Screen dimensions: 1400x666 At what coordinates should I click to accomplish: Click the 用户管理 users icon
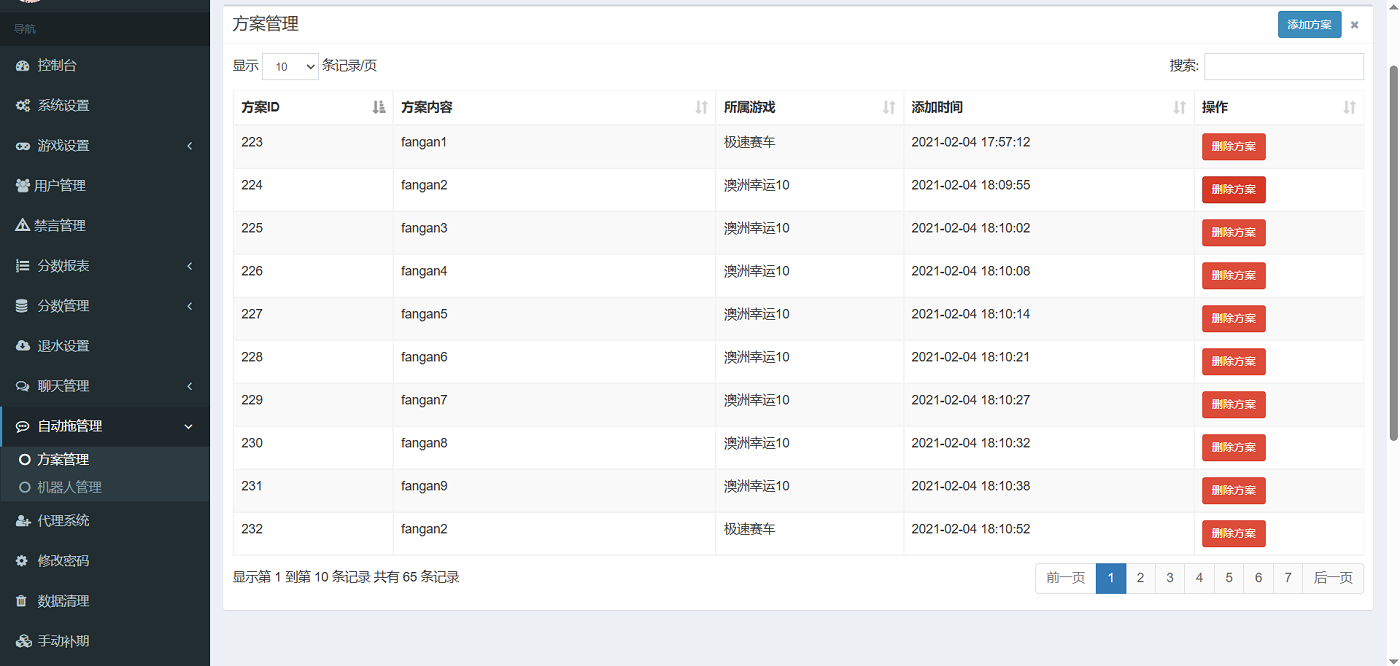click(x=23, y=186)
